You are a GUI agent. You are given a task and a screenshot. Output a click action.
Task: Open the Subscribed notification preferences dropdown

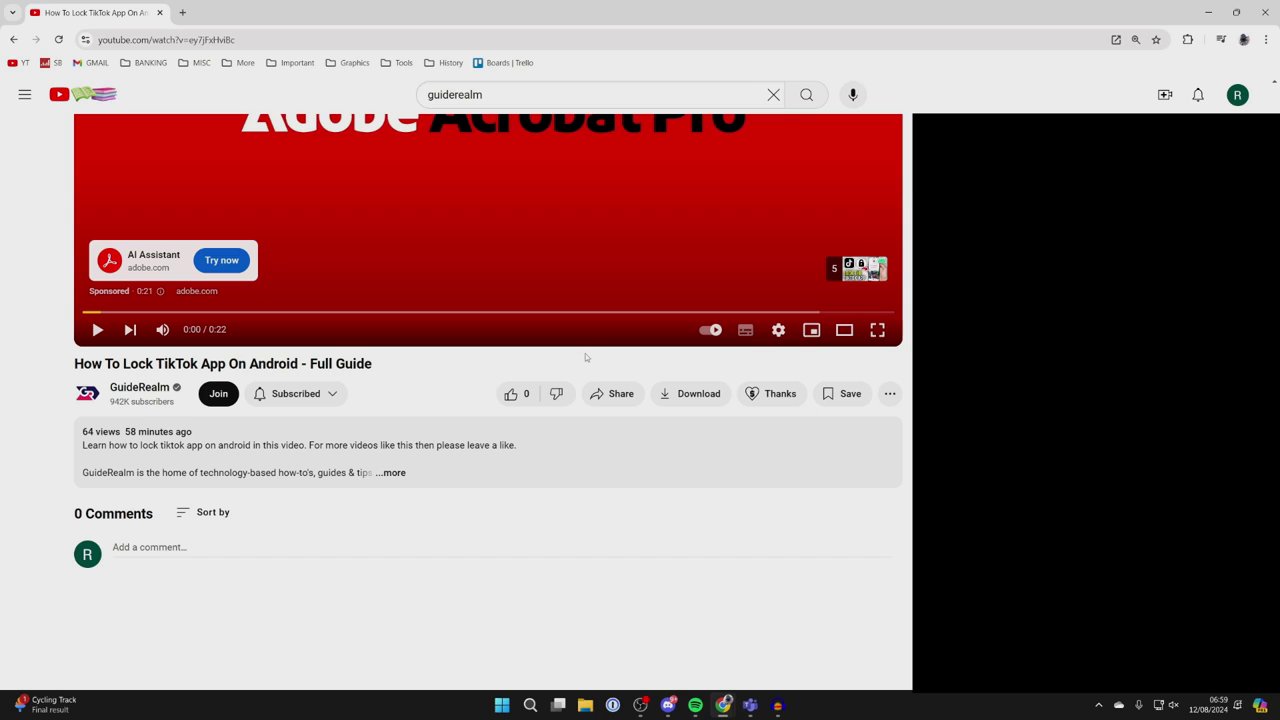point(332,393)
